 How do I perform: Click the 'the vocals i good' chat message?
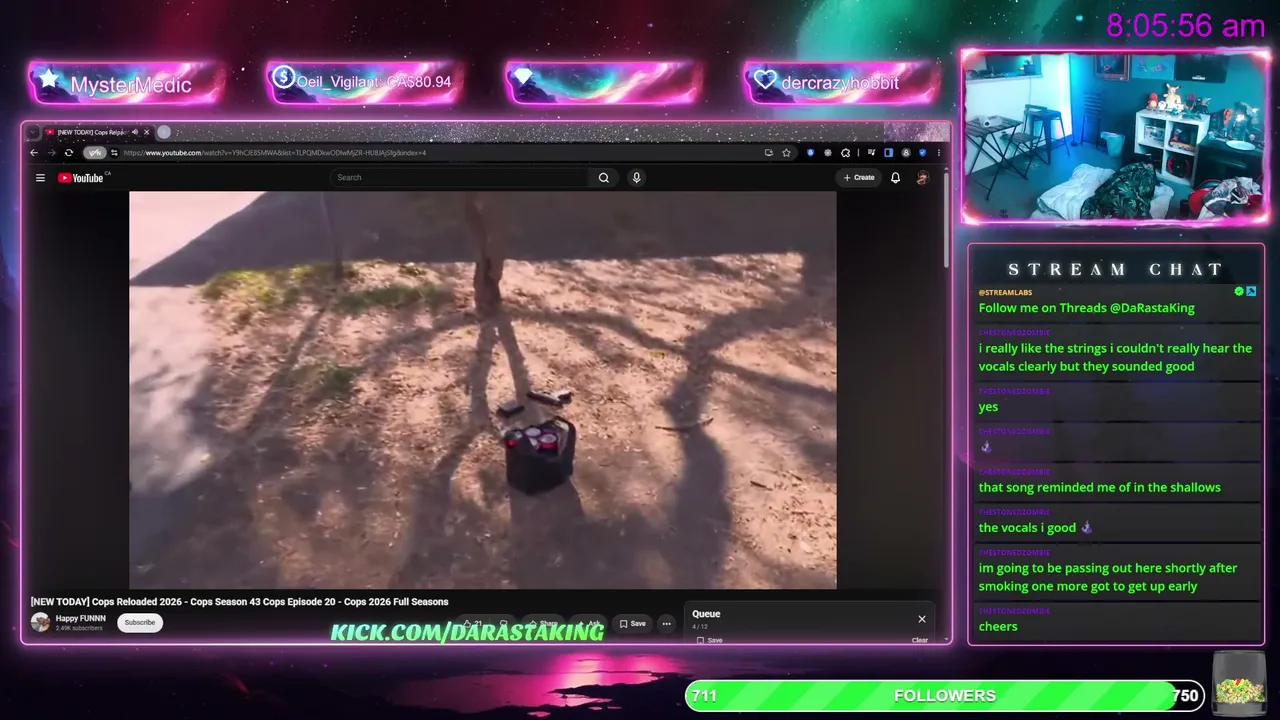click(1035, 527)
